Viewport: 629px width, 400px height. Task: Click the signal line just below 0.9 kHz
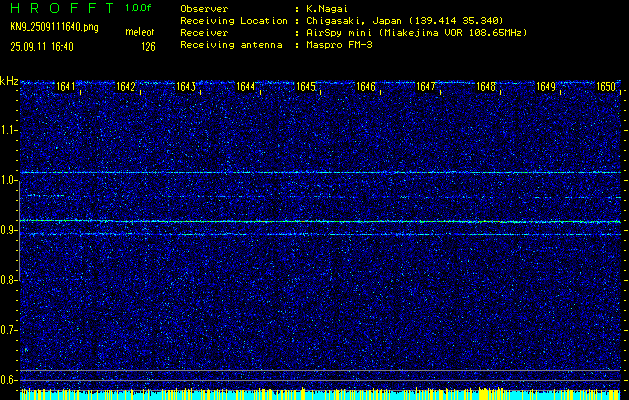pyautogui.click(x=320, y=234)
